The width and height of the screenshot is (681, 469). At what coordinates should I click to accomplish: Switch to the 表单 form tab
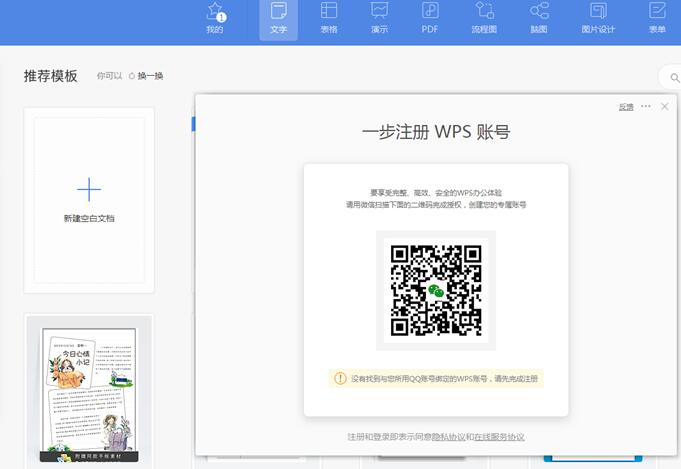[657, 20]
